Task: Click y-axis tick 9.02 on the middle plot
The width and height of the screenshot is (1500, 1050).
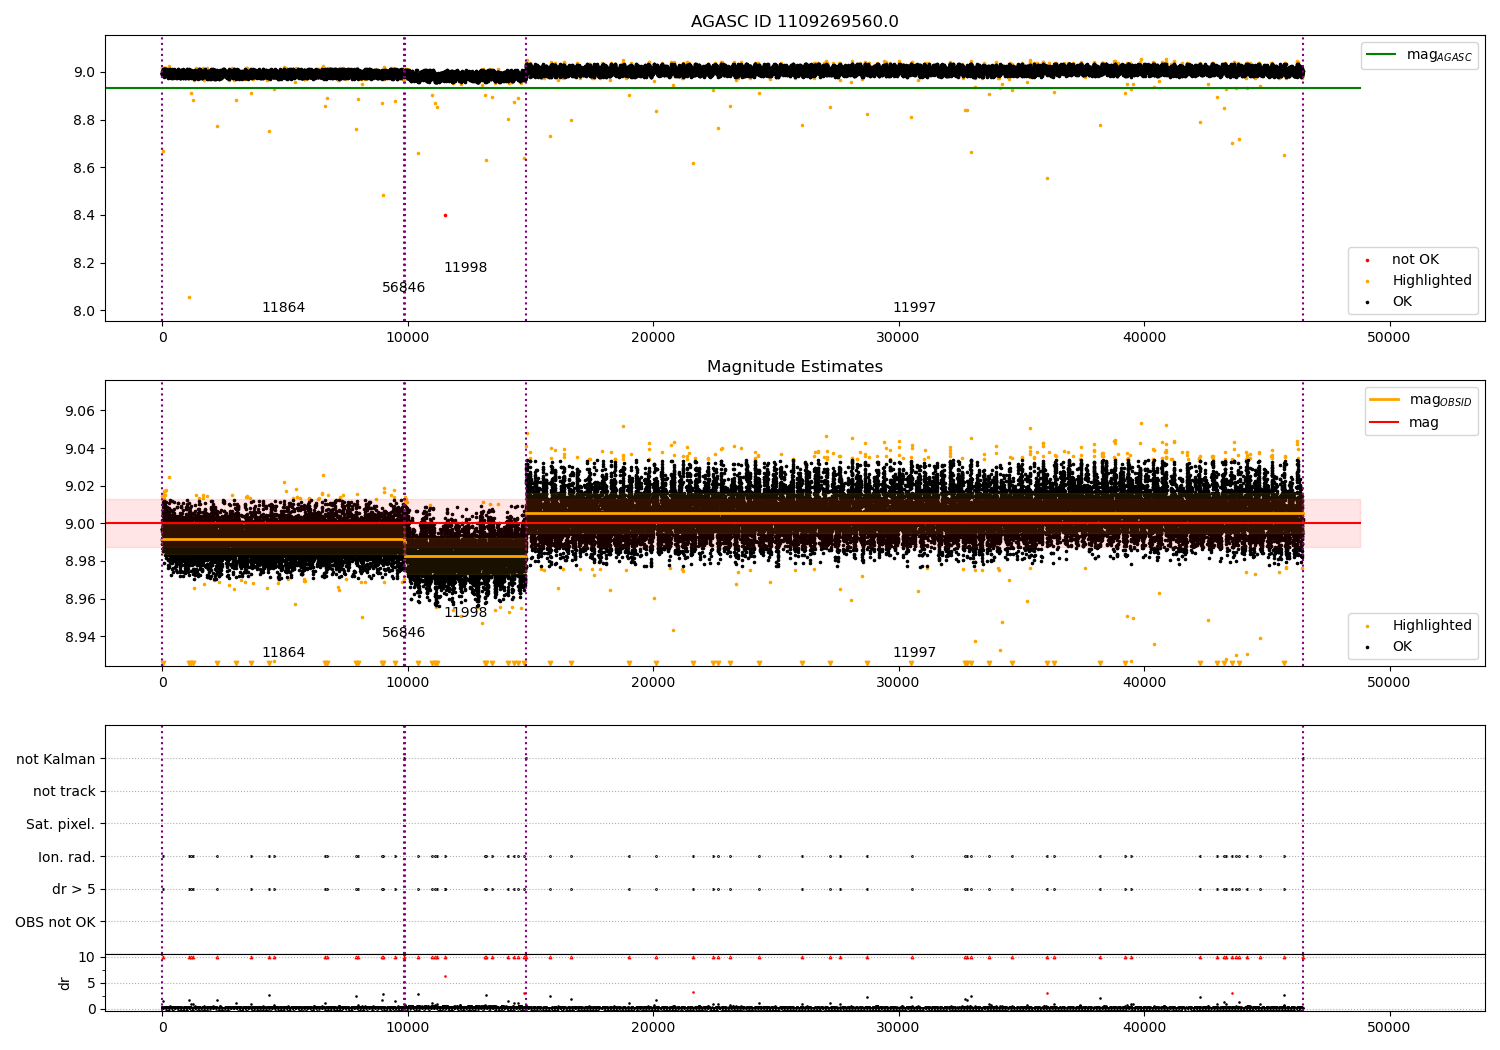Action: [80, 486]
